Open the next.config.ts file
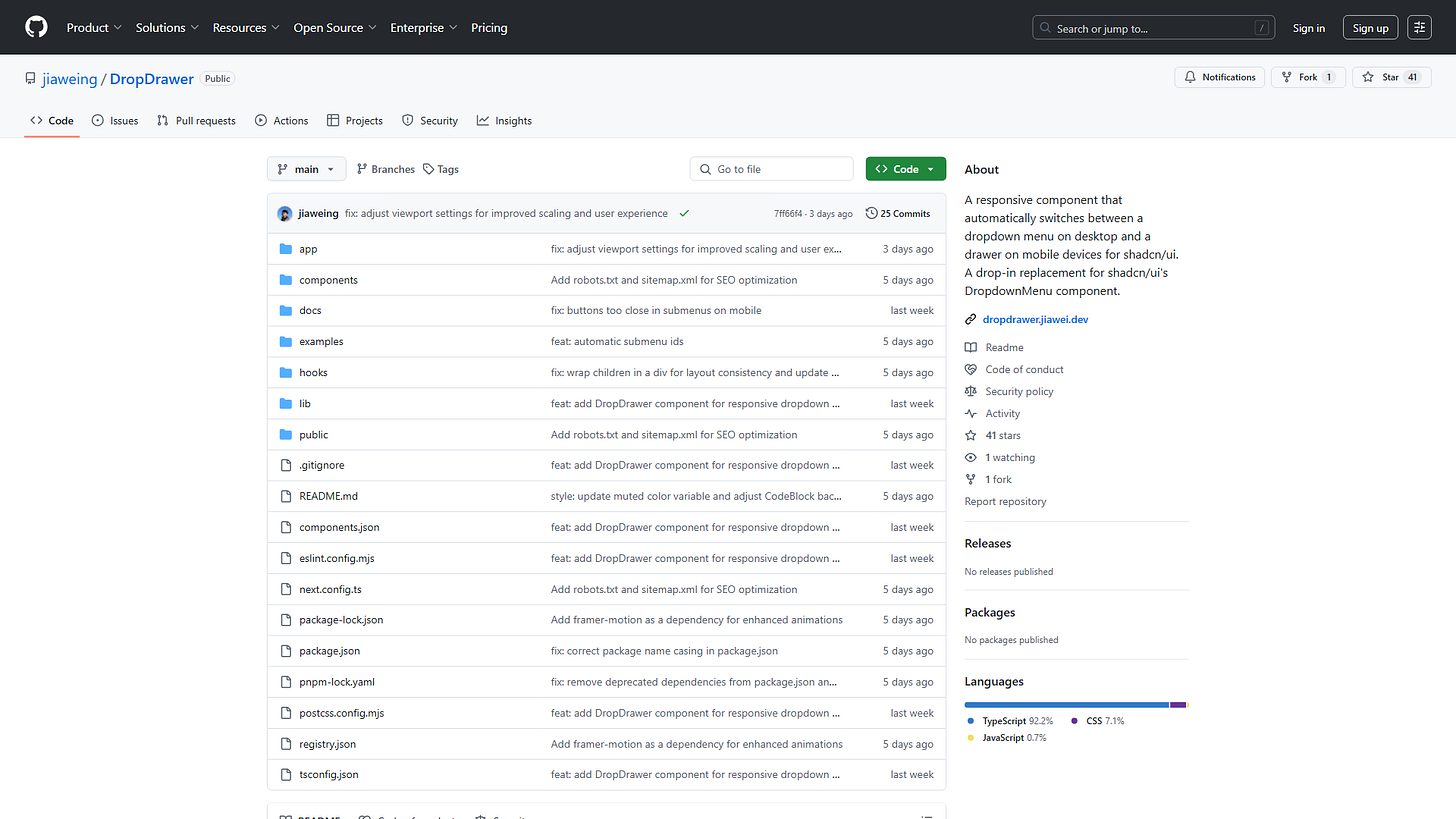The image size is (1456, 819). (x=330, y=589)
